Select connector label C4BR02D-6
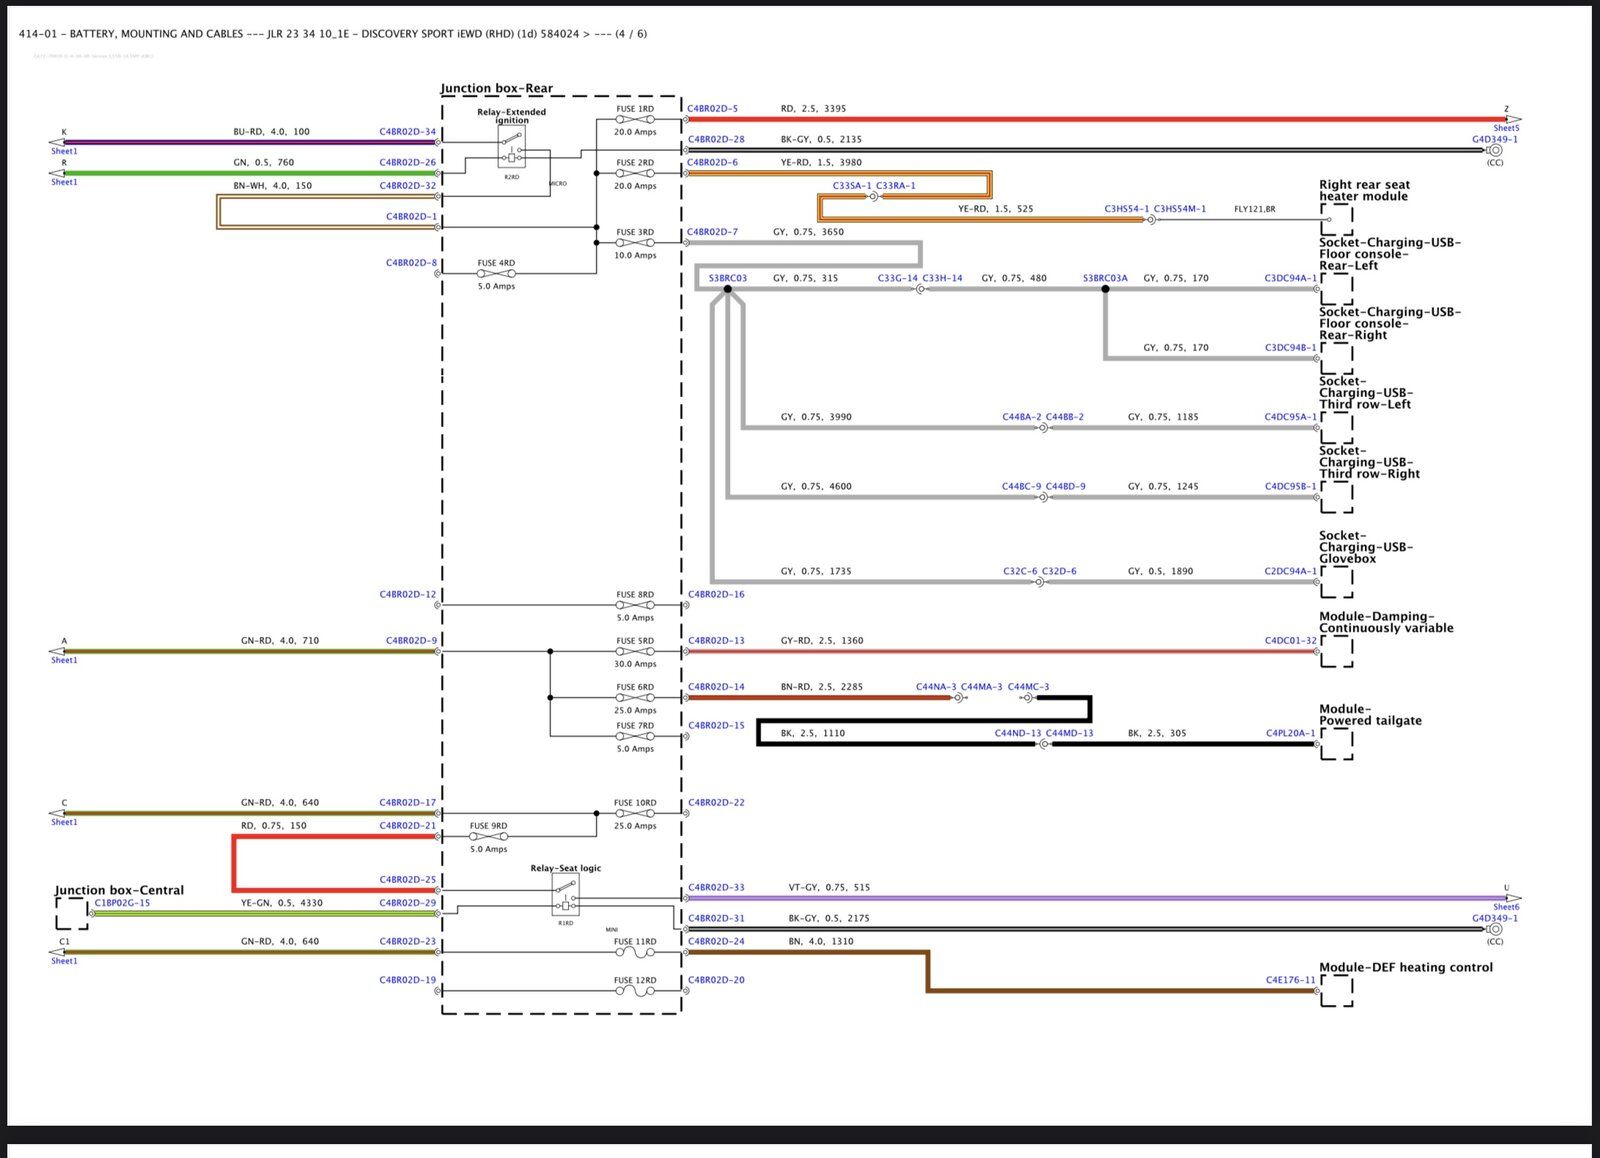The width and height of the screenshot is (1600, 1158). tap(713, 163)
